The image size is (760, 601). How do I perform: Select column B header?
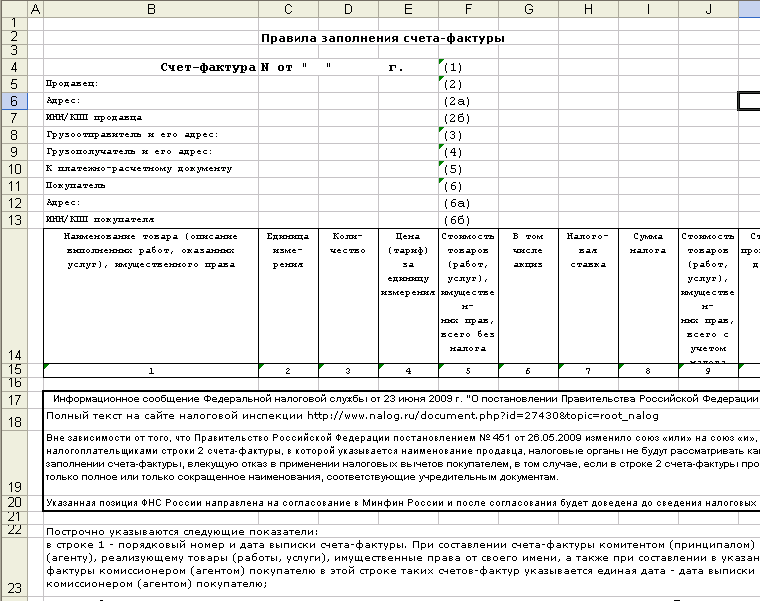(x=151, y=9)
